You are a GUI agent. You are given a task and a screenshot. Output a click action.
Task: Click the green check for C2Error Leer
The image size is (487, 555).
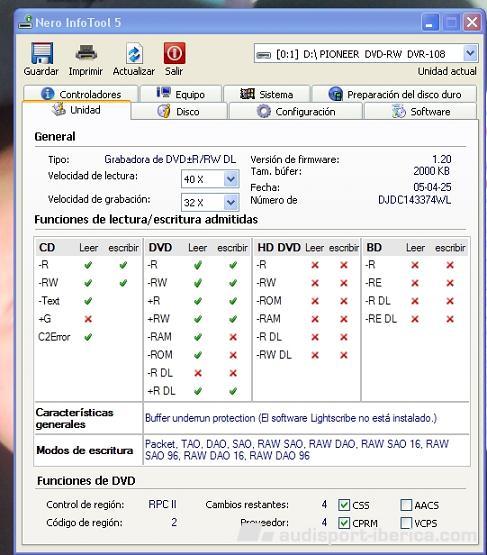pyautogui.click(x=88, y=337)
